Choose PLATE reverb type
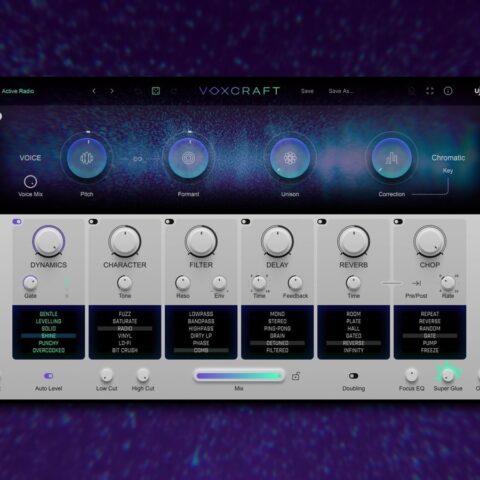This screenshot has width=480, height=480. click(353, 321)
